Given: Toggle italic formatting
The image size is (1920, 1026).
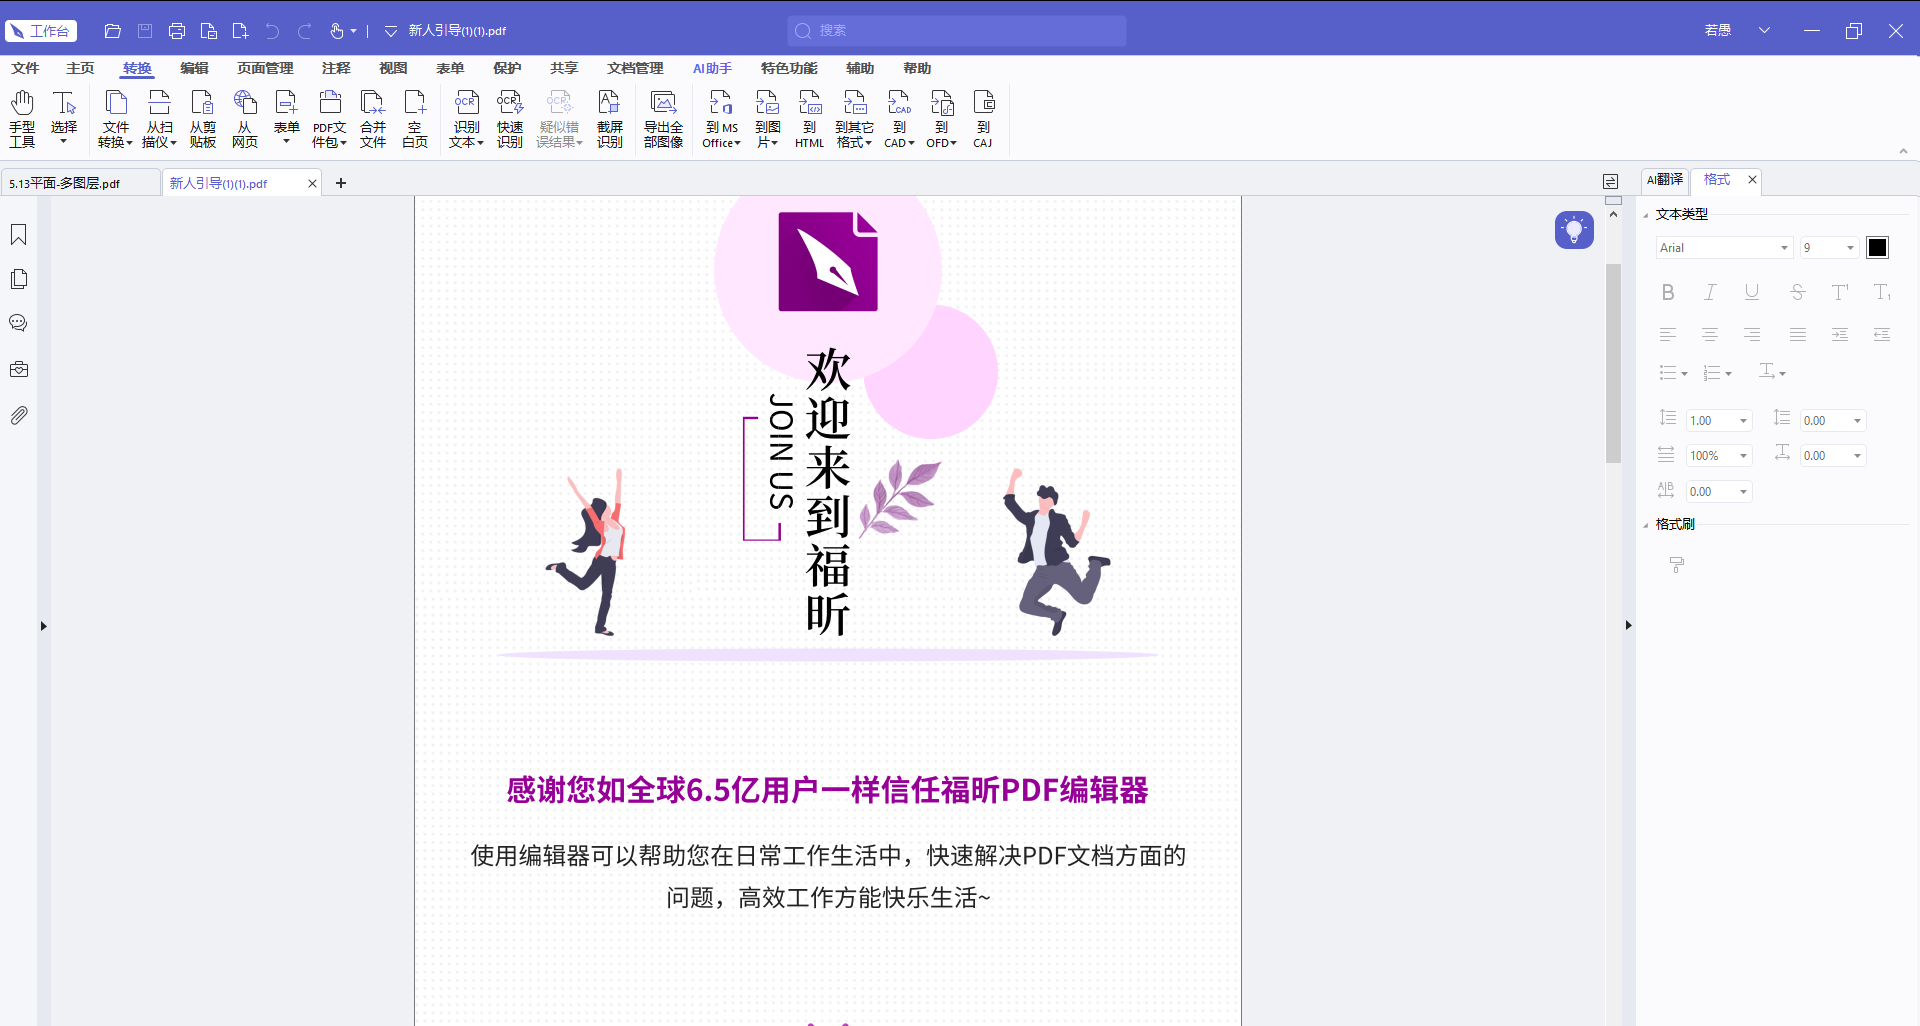Looking at the screenshot, I should coord(1710,292).
